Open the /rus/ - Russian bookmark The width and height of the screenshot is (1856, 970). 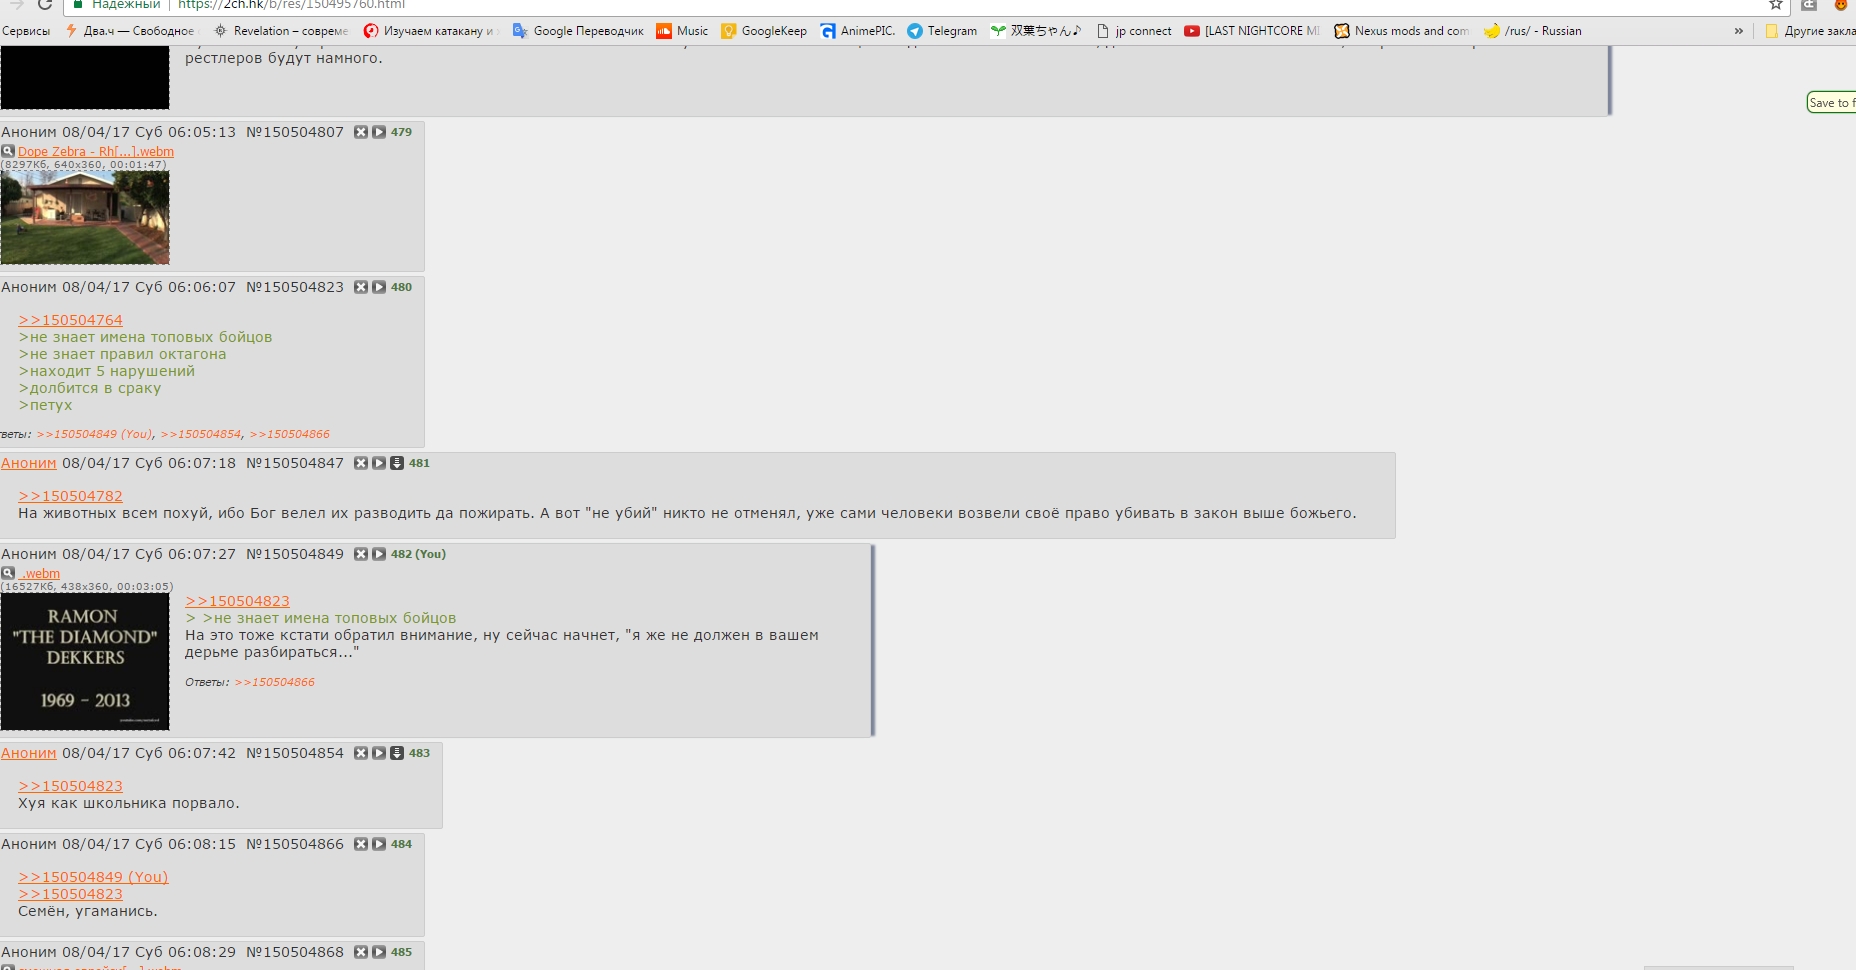click(x=1533, y=31)
